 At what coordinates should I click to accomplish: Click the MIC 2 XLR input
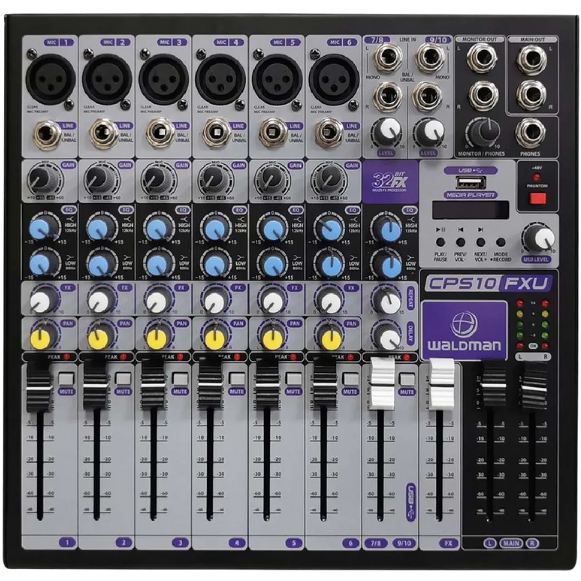pyautogui.click(x=107, y=79)
